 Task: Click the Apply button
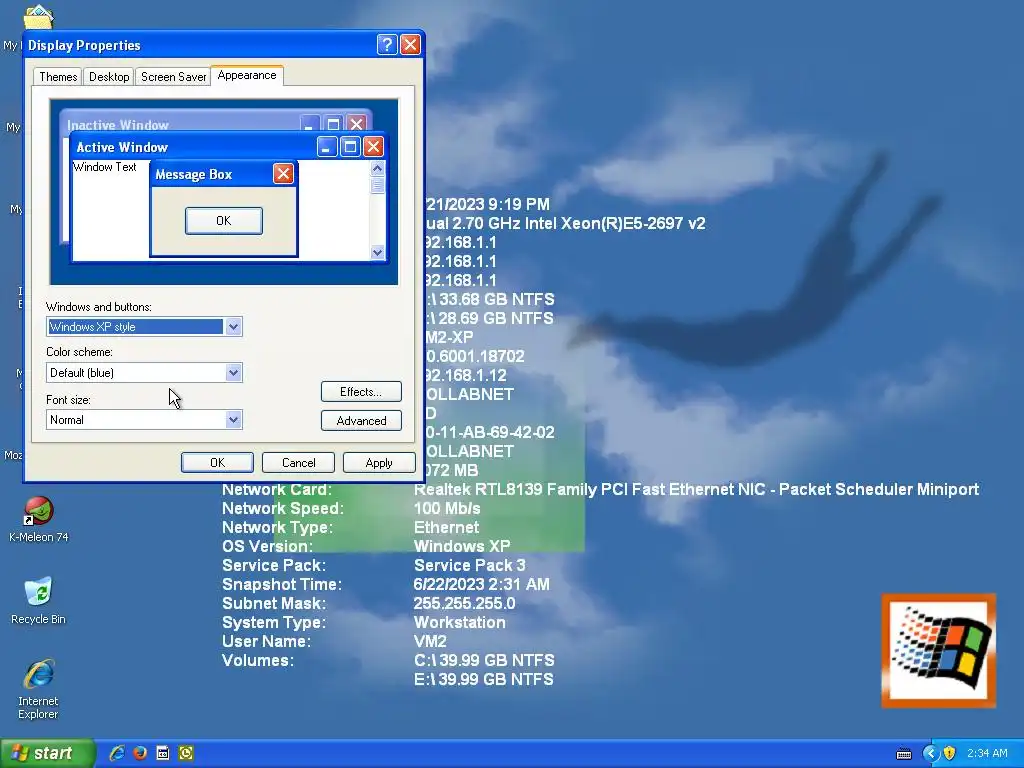379,462
